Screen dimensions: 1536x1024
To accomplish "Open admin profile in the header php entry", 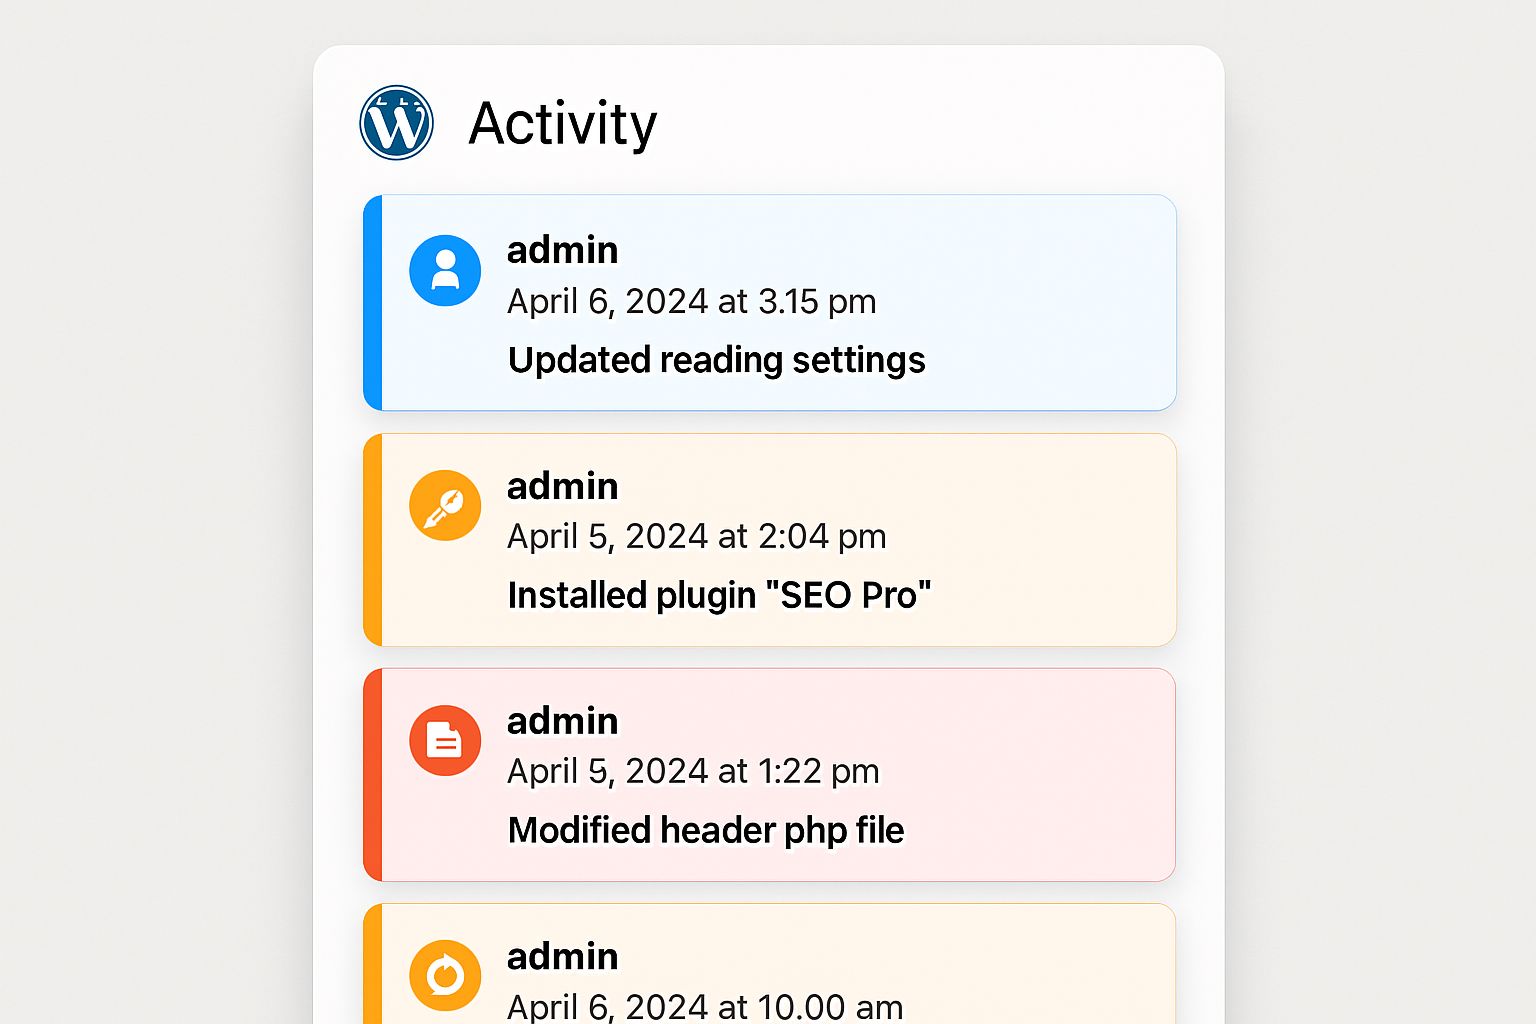I will pyautogui.click(x=562, y=721).
